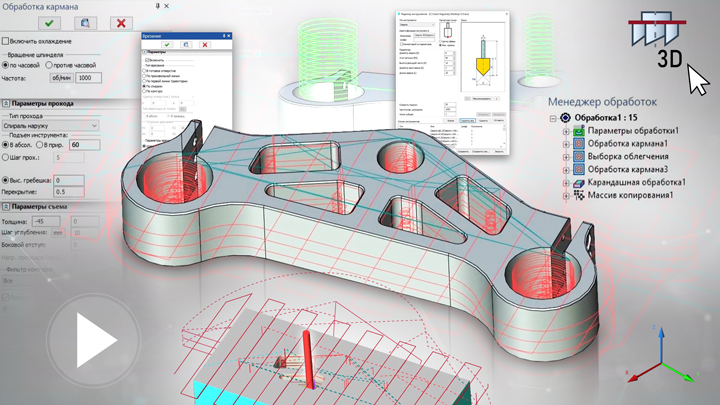Expand the Параметры обработки1 node
720x405 pixels.
pyautogui.click(x=566, y=131)
